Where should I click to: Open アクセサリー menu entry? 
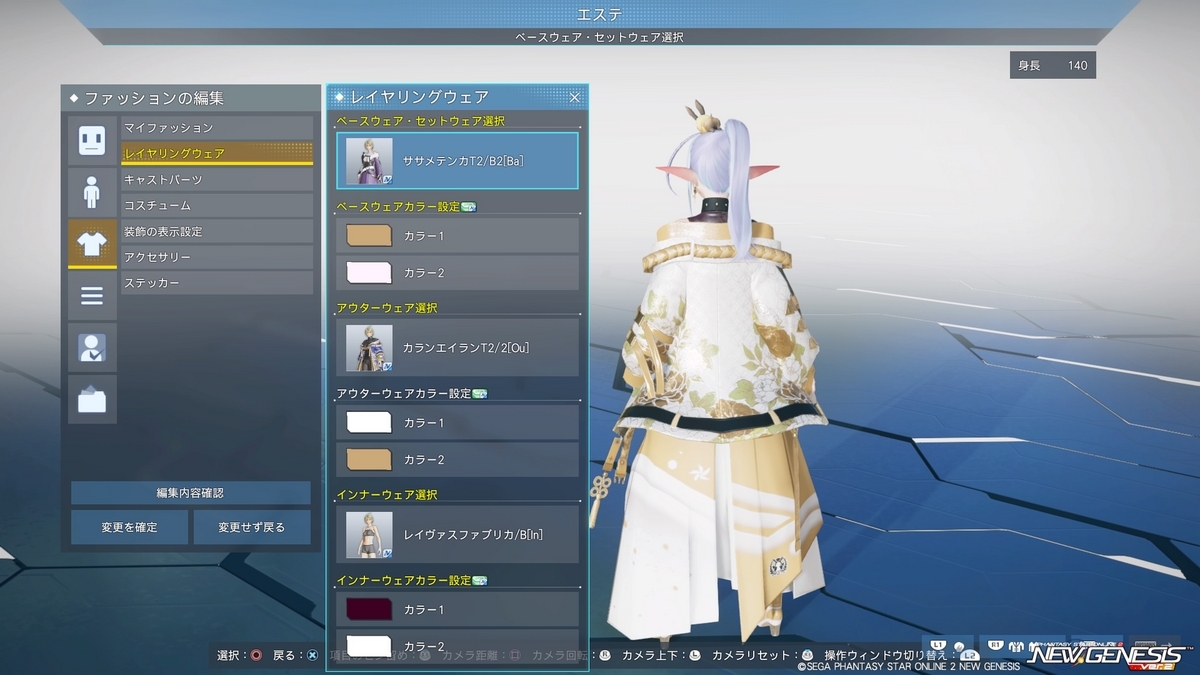point(217,258)
